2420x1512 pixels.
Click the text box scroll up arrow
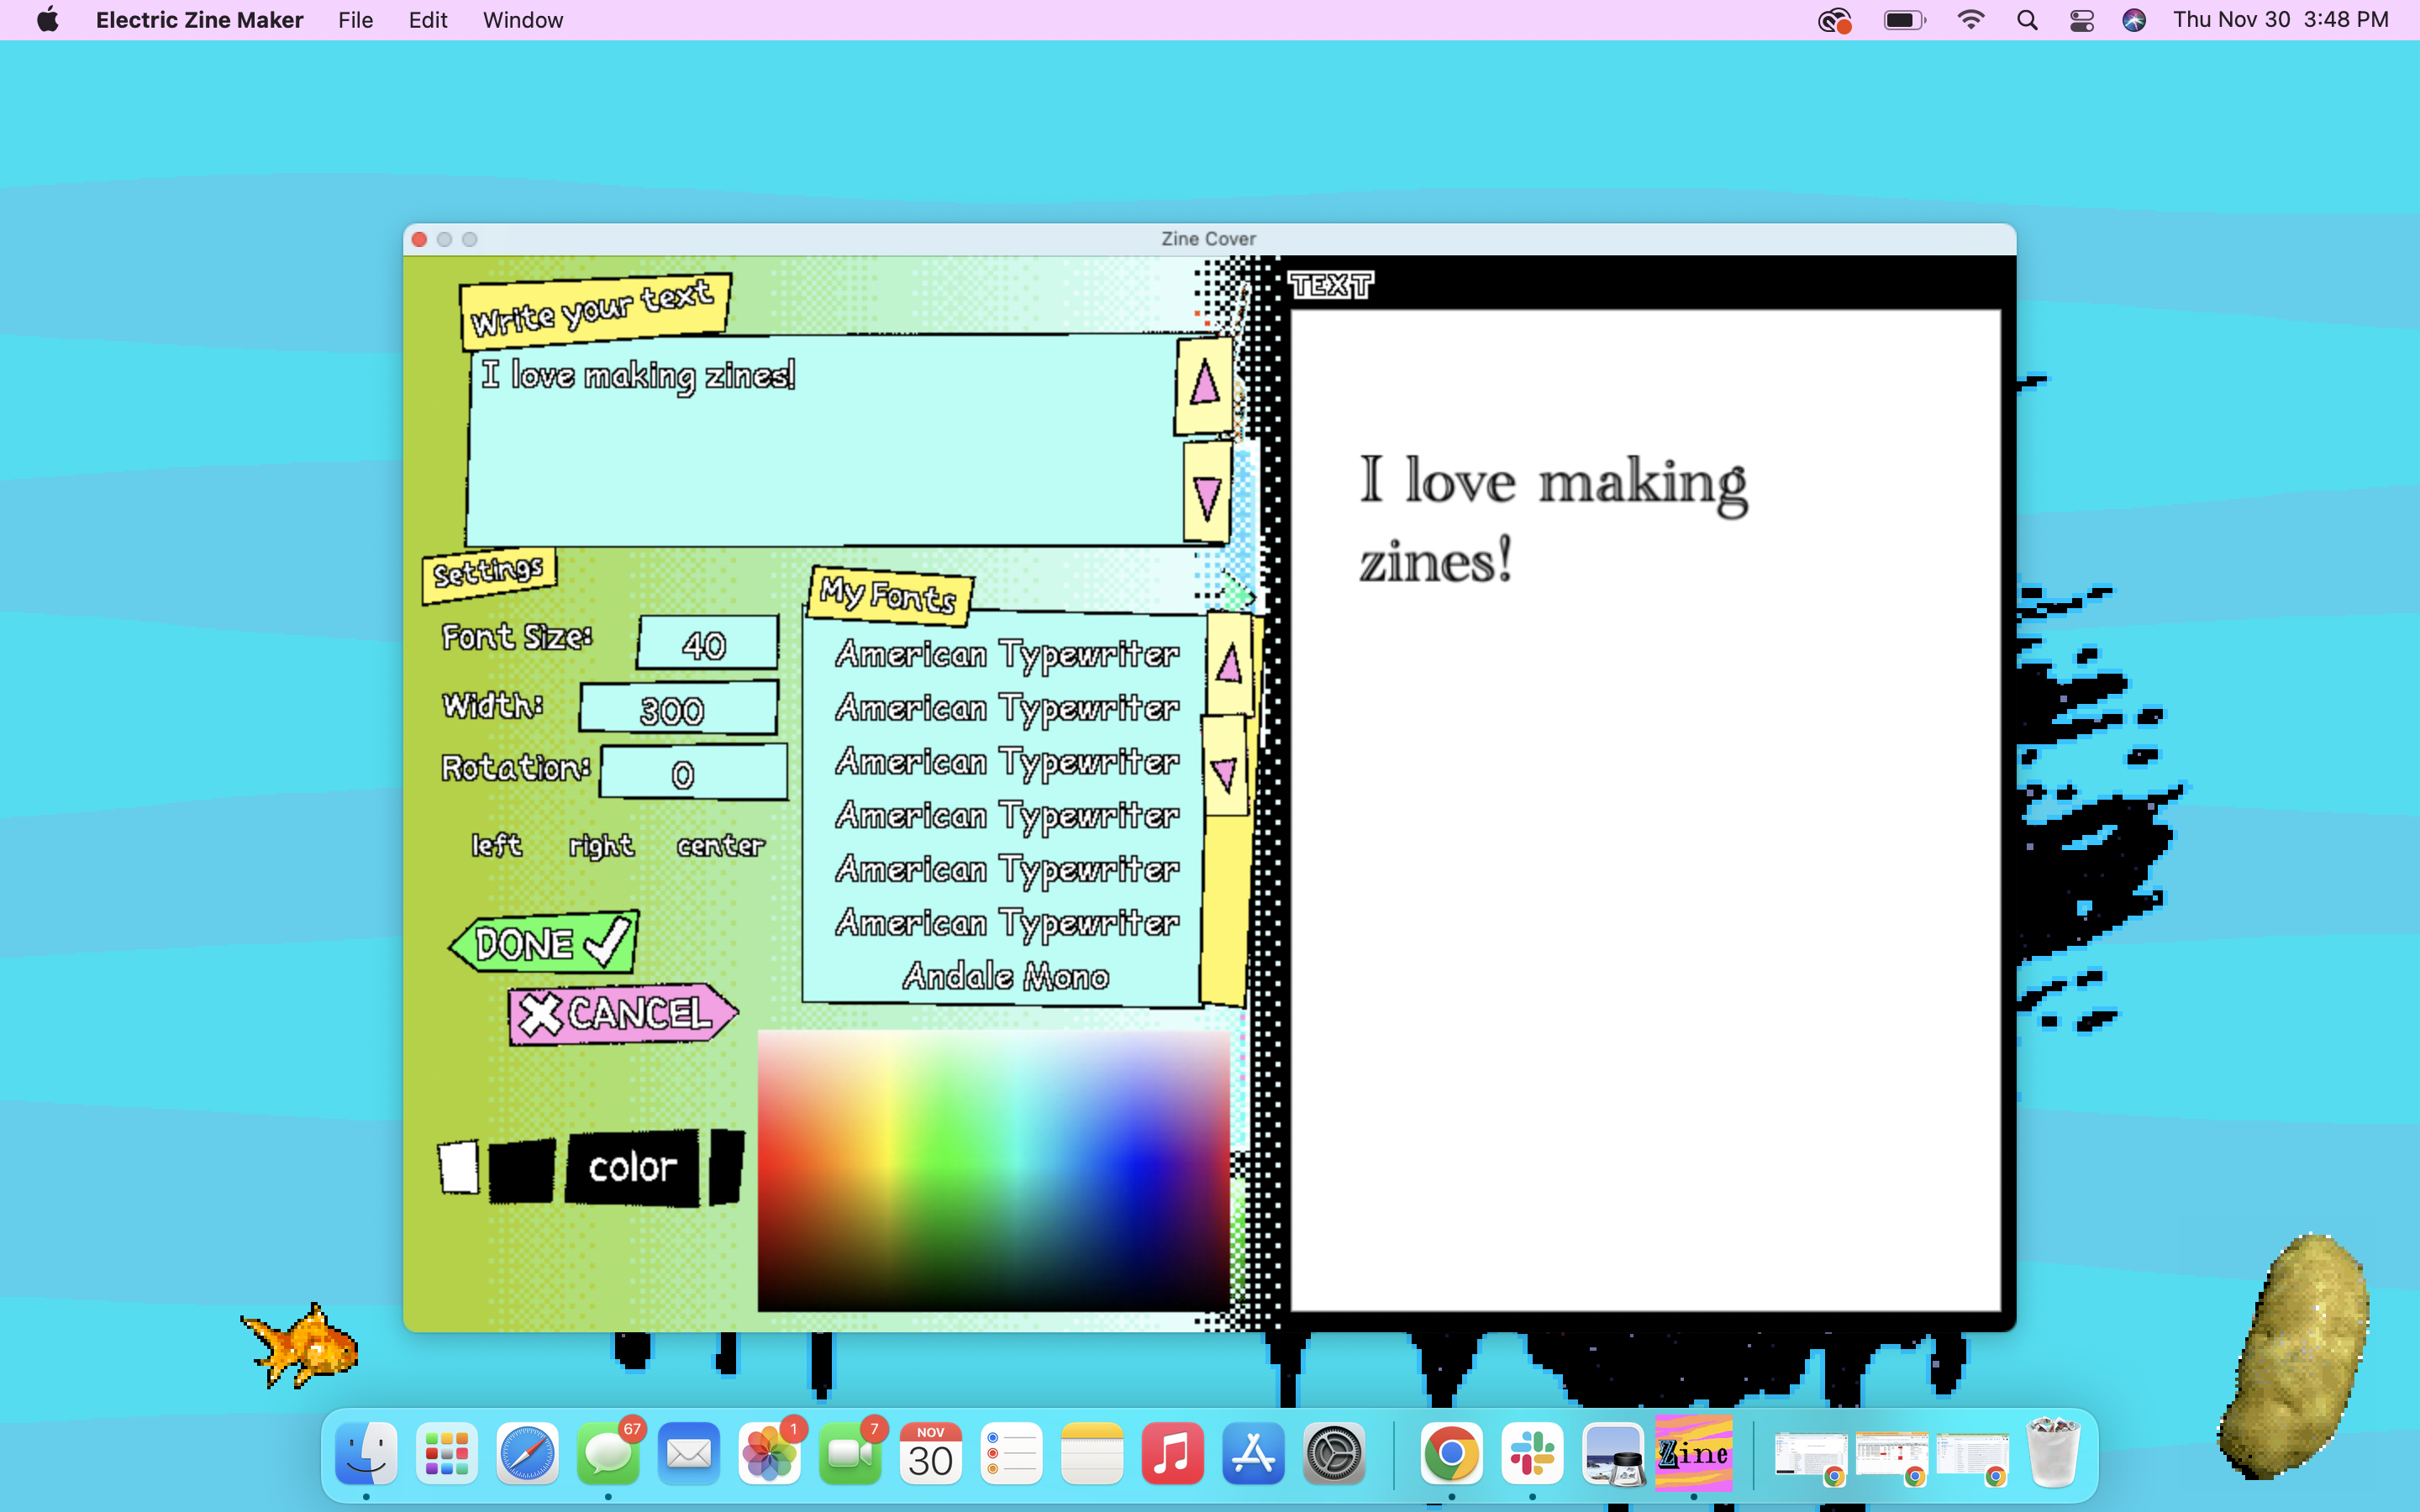(1204, 384)
